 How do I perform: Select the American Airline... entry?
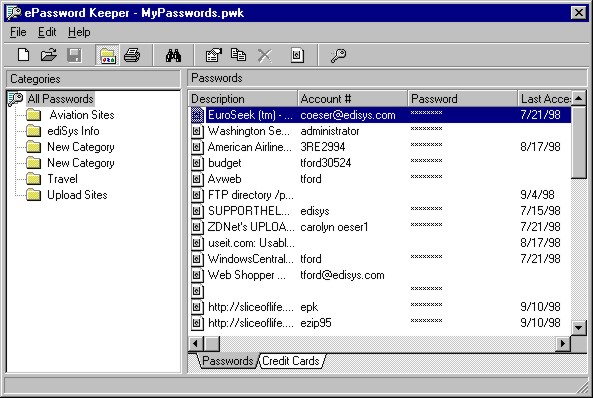[x=250, y=147]
